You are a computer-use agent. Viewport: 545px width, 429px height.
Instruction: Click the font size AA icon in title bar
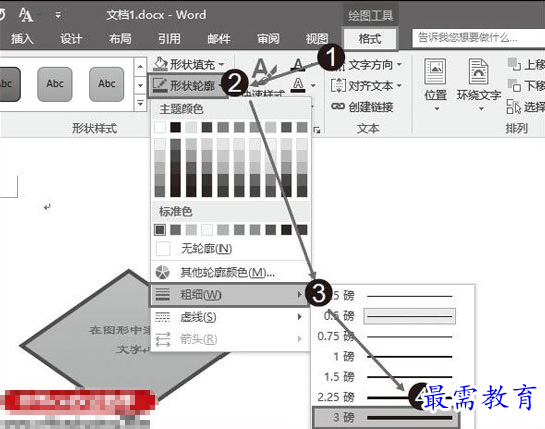coord(26,15)
